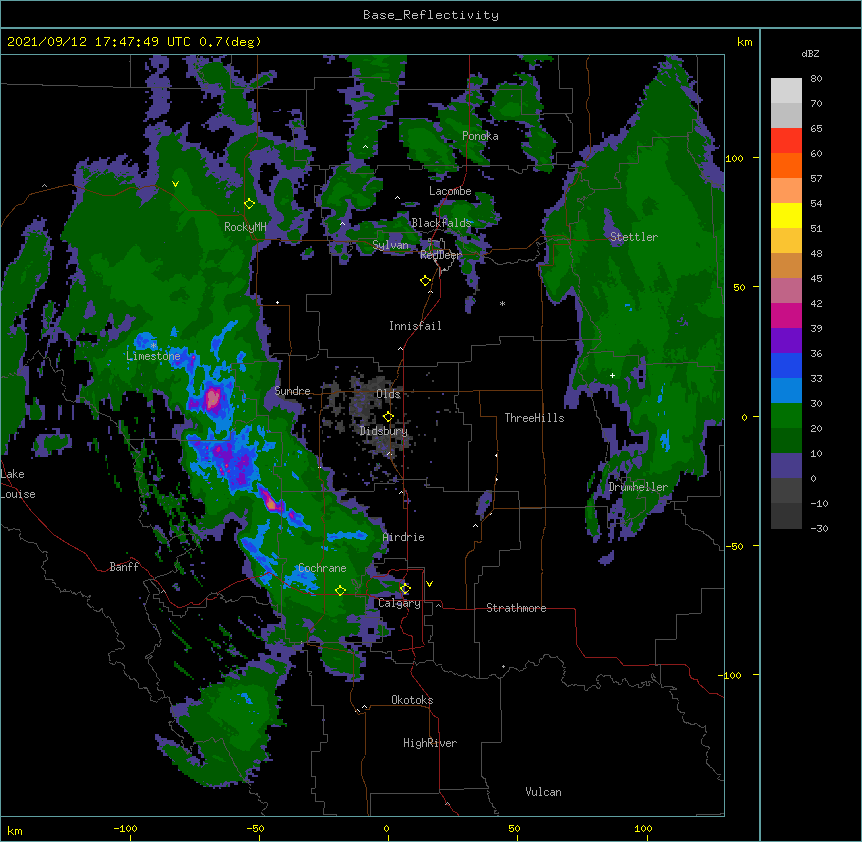This screenshot has width=862, height=842.
Task: Click the 80 value on dBZ scale
Action: (816, 79)
